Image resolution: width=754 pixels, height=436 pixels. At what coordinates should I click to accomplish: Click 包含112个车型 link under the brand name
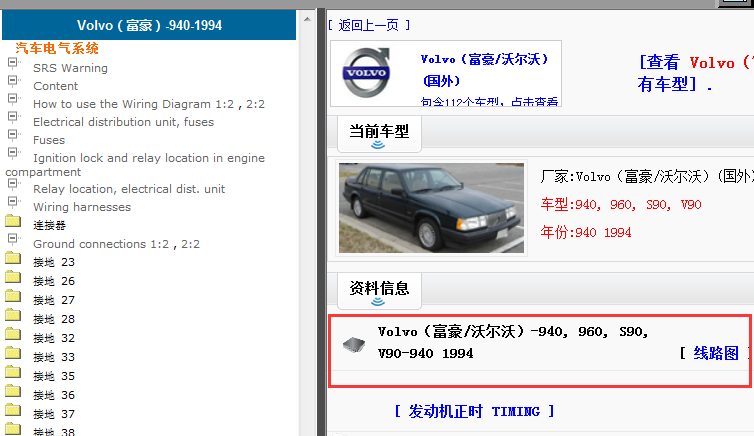point(489,101)
